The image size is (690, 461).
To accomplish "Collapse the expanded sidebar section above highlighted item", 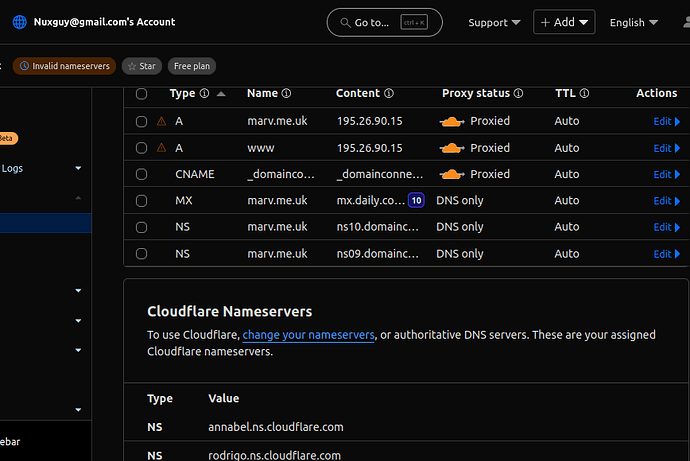I will tap(78, 198).
